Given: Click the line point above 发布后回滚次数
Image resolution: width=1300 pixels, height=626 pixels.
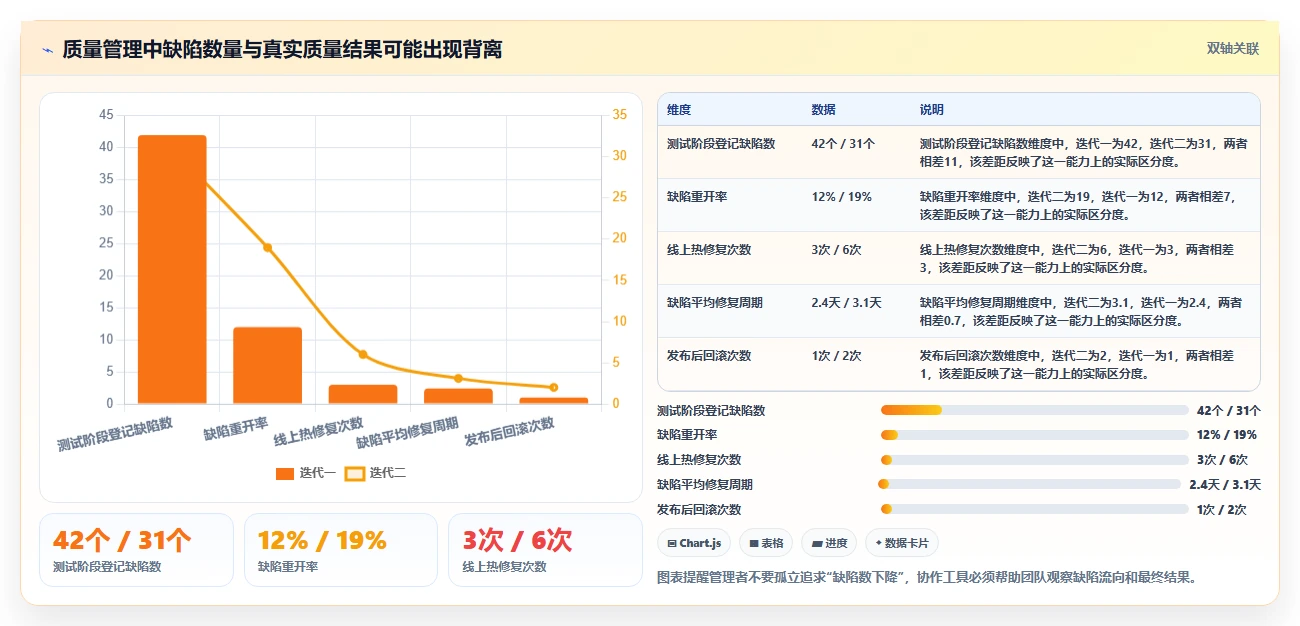Looking at the screenshot, I should click(x=554, y=387).
